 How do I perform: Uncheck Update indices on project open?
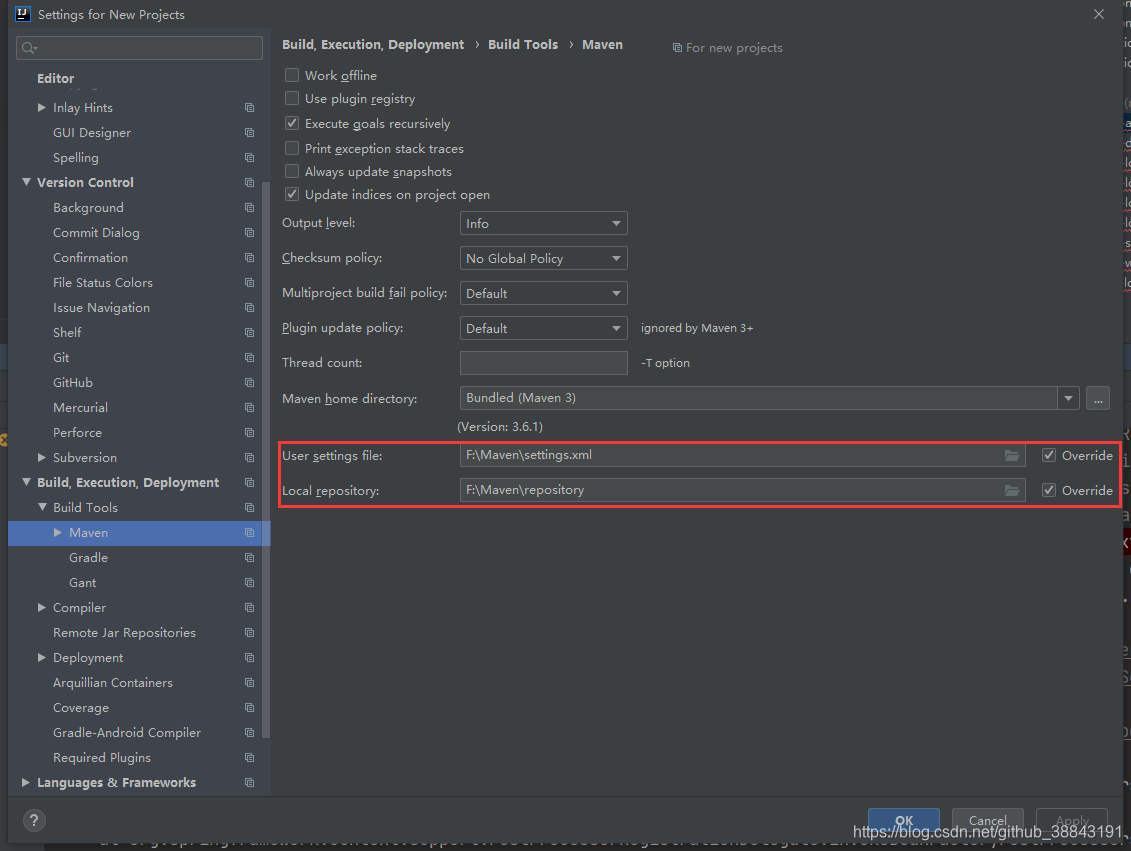pos(292,194)
